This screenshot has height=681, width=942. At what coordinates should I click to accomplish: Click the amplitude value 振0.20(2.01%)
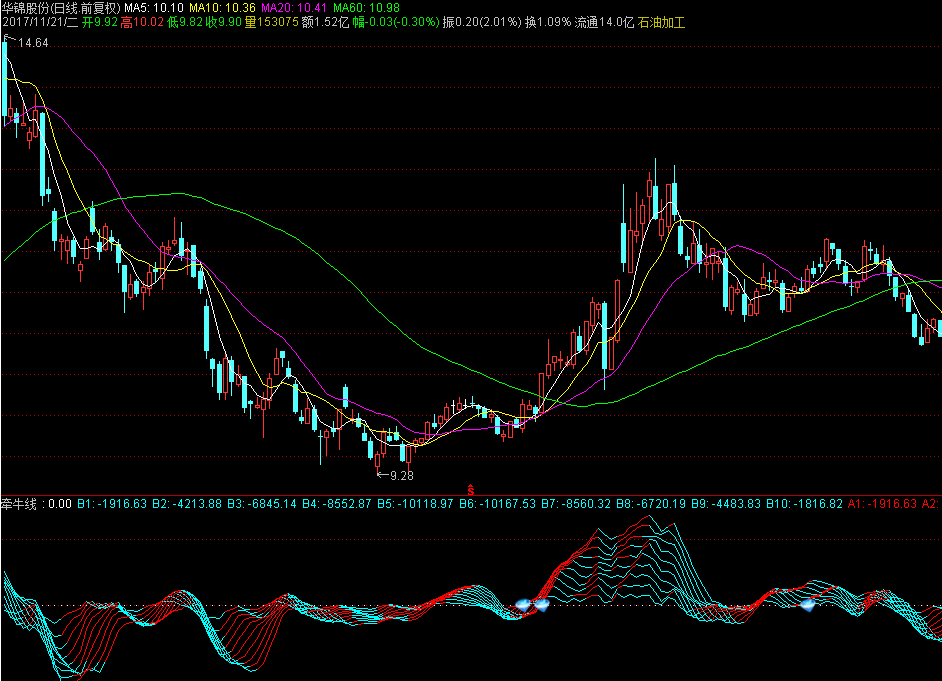coord(482,23)
